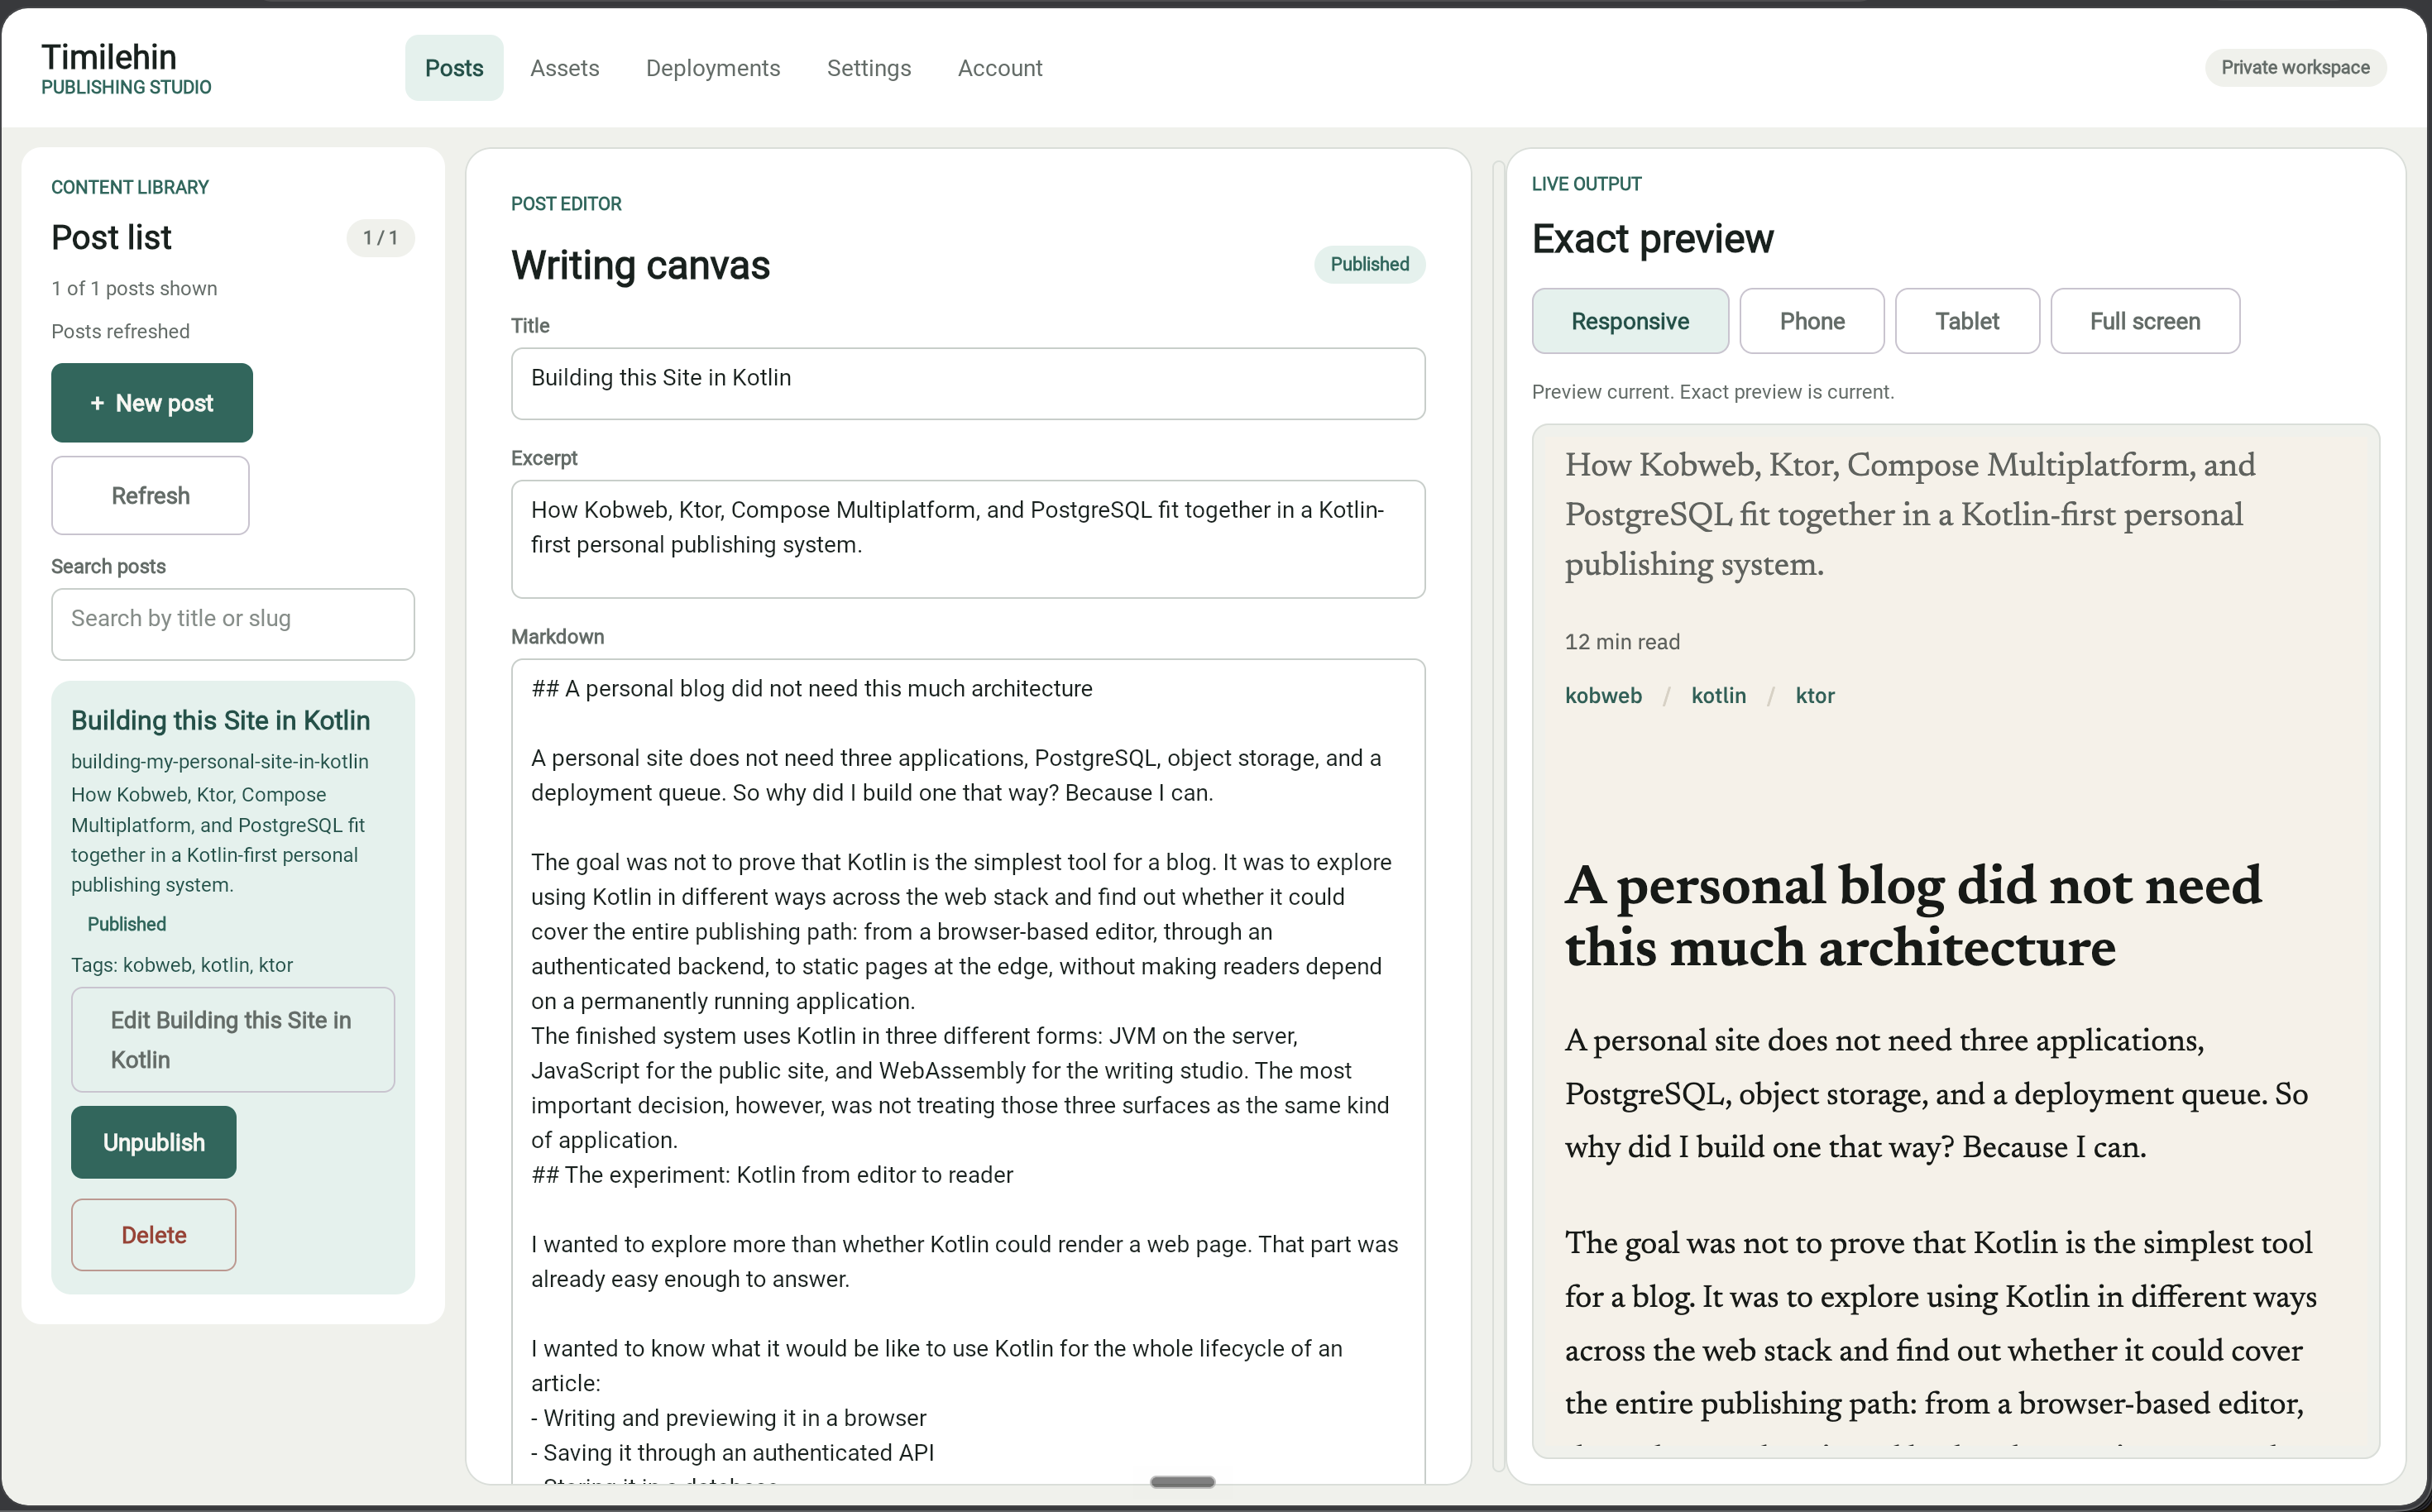
Task: Click the Tags: kobweb, kotlin, ktor line
Action: (x=182, y=965)
